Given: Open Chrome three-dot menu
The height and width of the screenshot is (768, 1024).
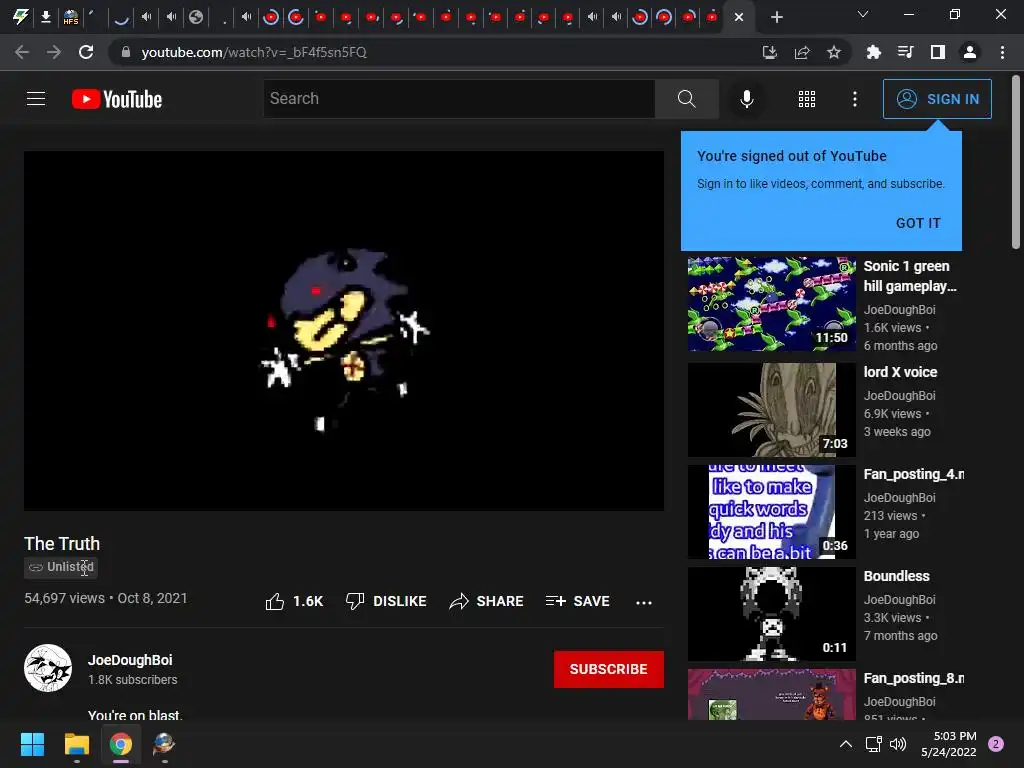Looking at the screenshot, I should click(x=1002, y=52).
